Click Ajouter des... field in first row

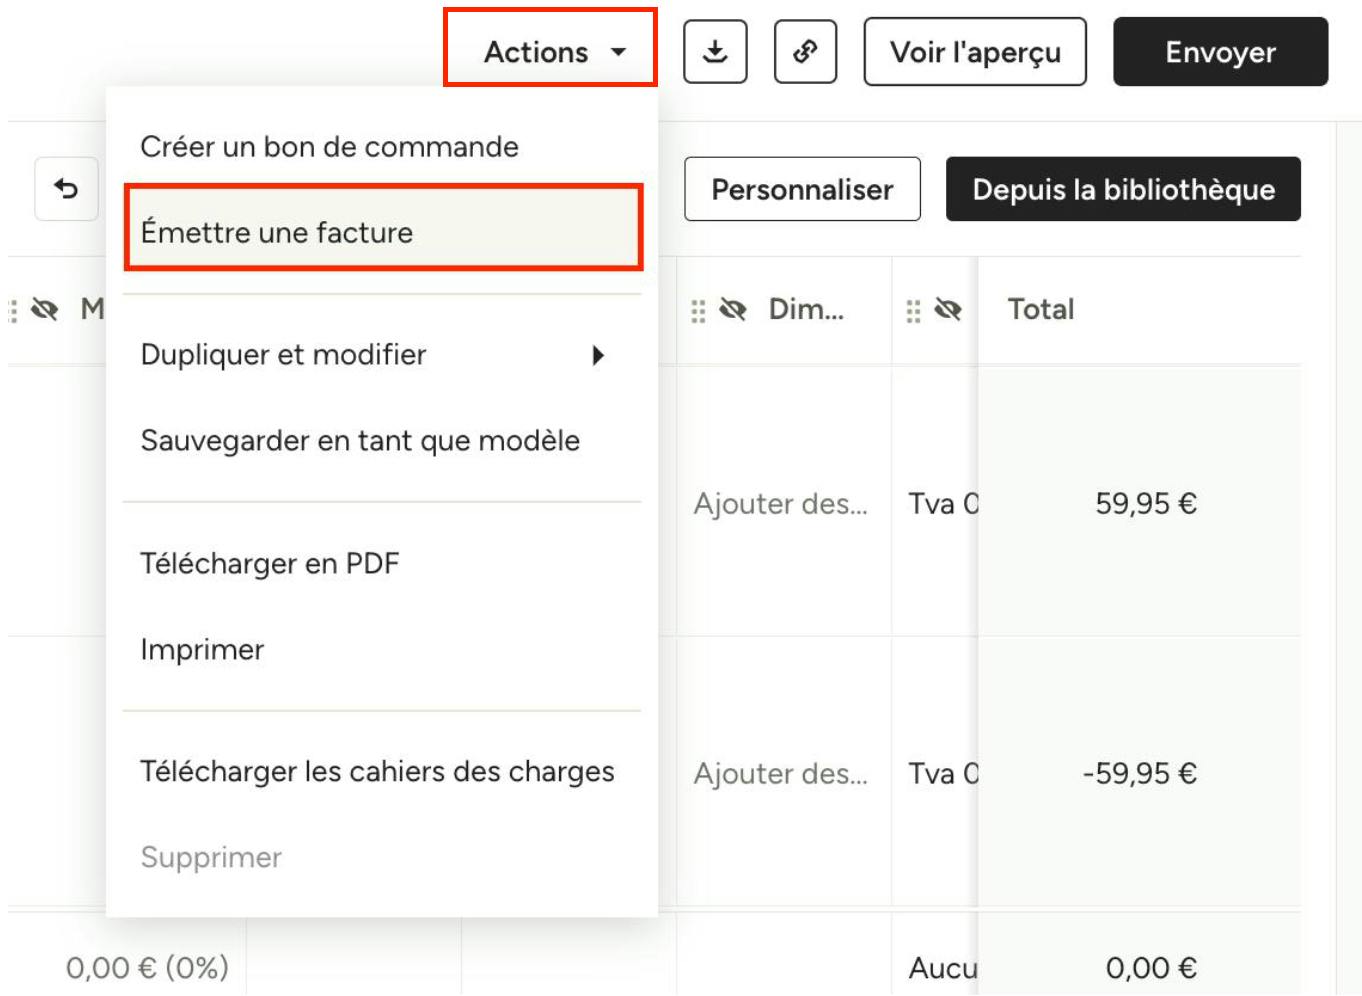(781, 503)
